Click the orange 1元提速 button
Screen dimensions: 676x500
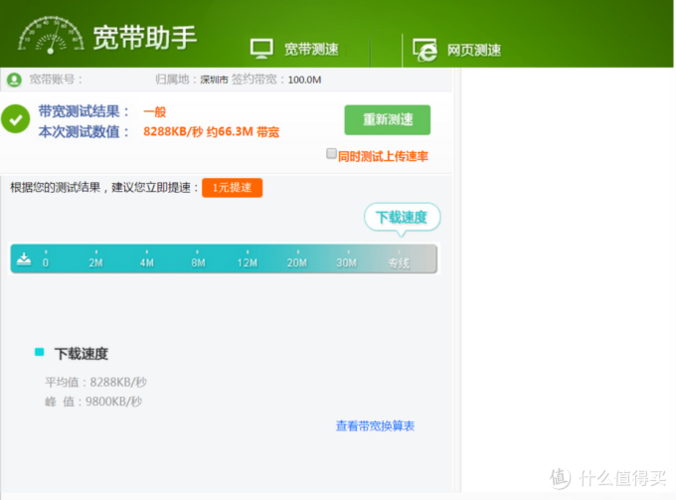pos(232,188)
